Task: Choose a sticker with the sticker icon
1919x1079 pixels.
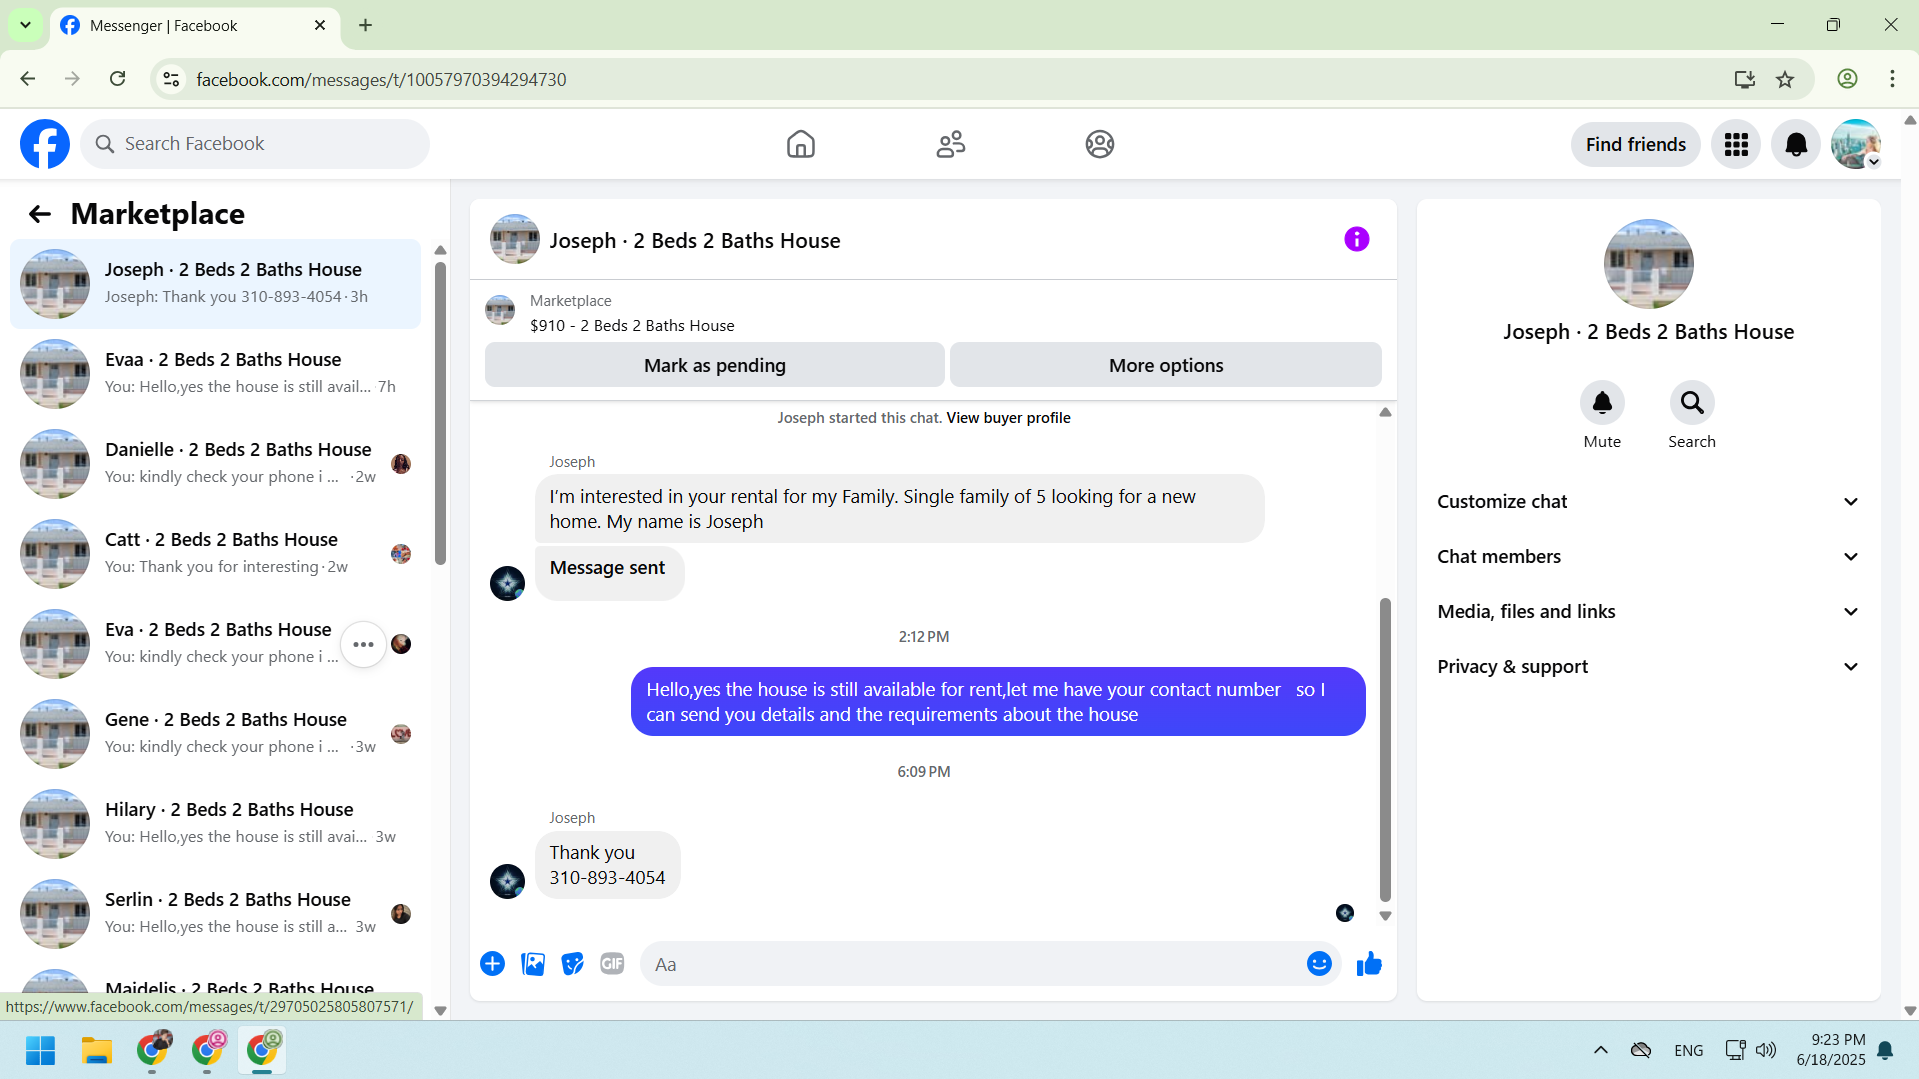Action: click(573, 964)
